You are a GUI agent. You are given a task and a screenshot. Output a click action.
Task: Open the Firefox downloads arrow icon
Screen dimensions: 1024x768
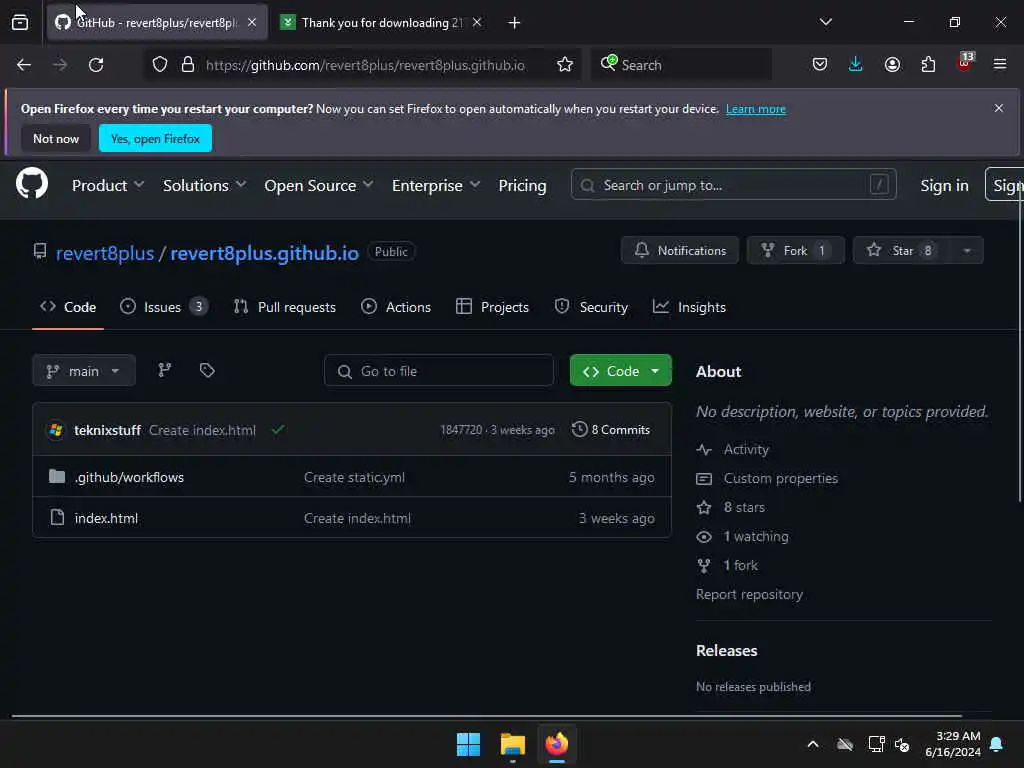click(856, 65)
